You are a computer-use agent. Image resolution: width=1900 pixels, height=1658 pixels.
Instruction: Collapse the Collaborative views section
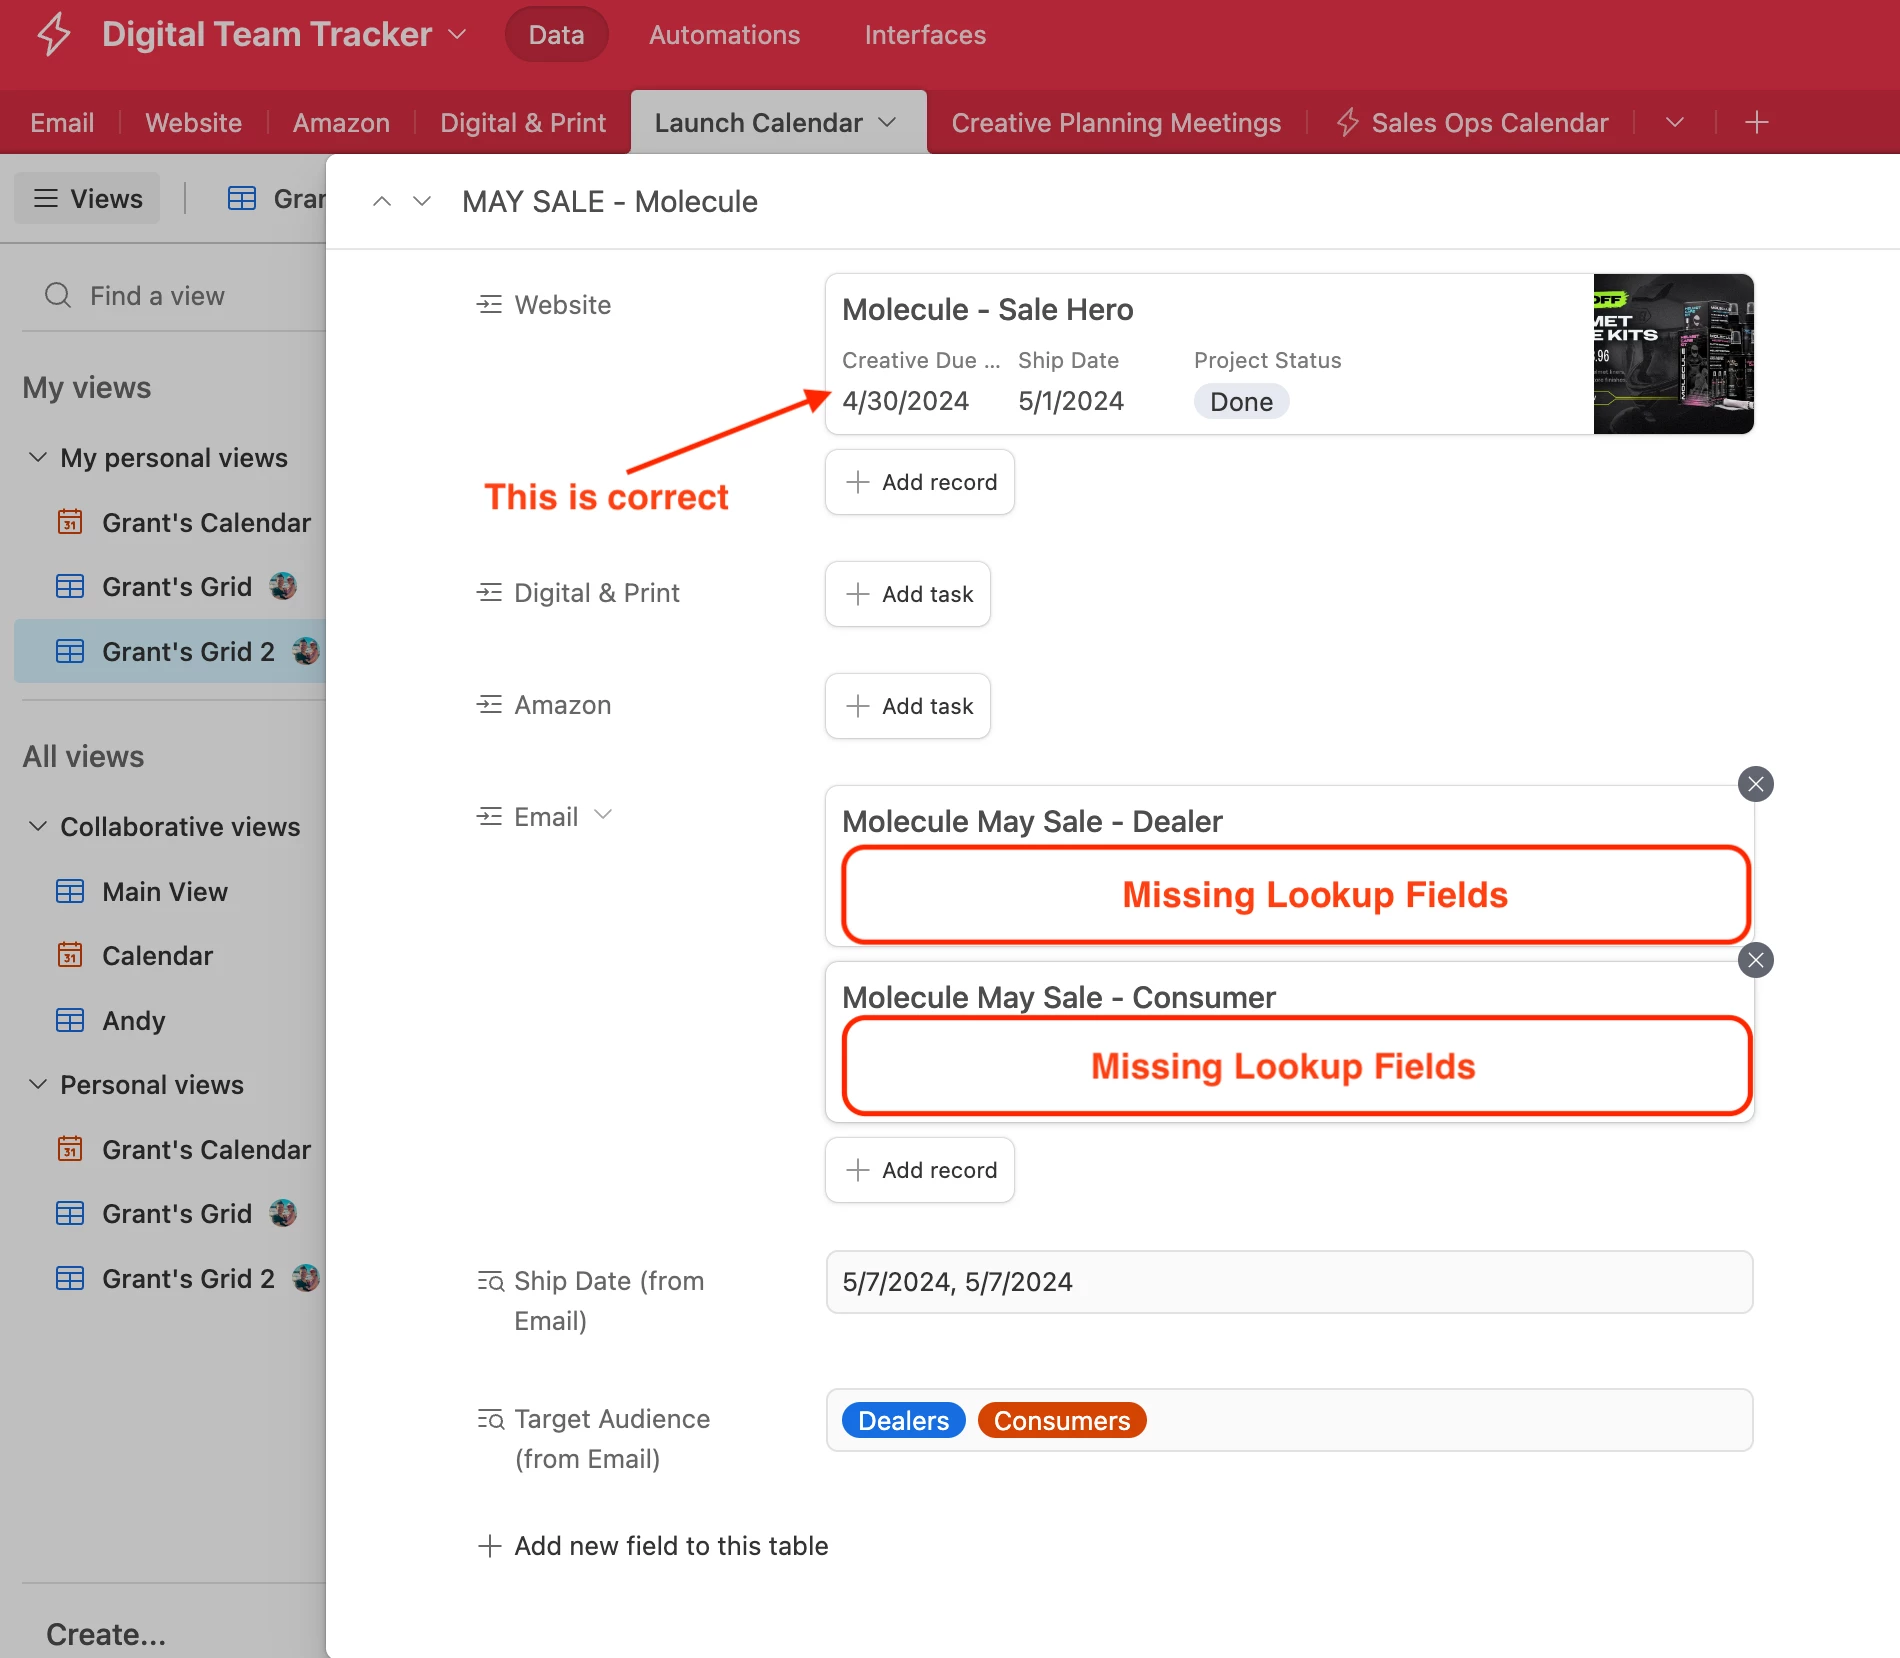pyautogui.click(x=38, y=826)
